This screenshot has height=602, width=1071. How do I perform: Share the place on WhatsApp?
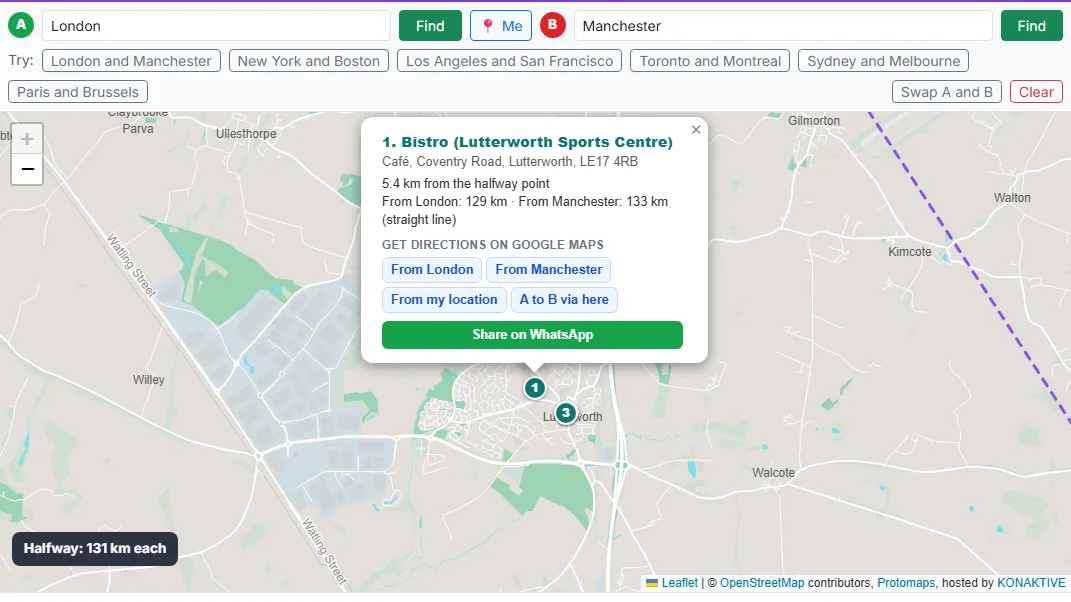pyautogui.click(x=532, y=335)
